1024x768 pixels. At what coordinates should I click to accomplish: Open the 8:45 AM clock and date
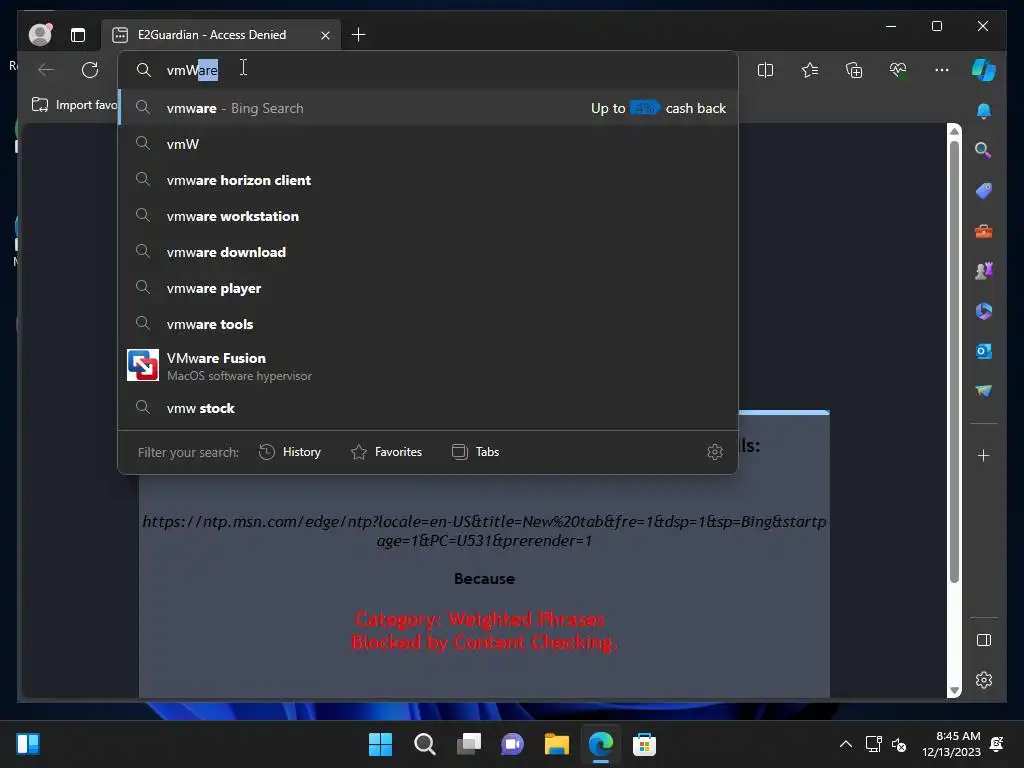click(952, 744)
